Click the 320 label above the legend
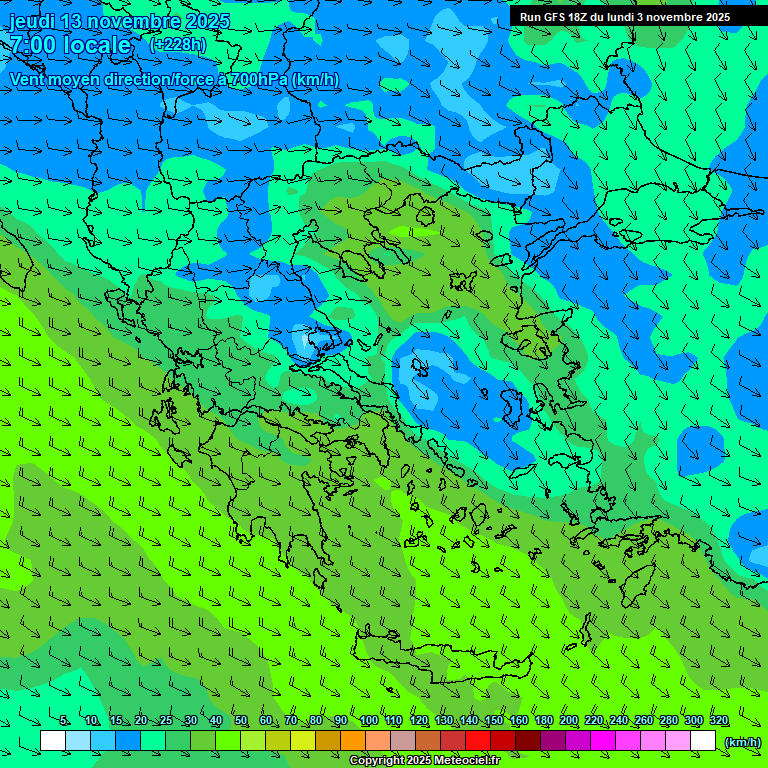The width and height of the screenshot is (768, 768). [718, 721]
